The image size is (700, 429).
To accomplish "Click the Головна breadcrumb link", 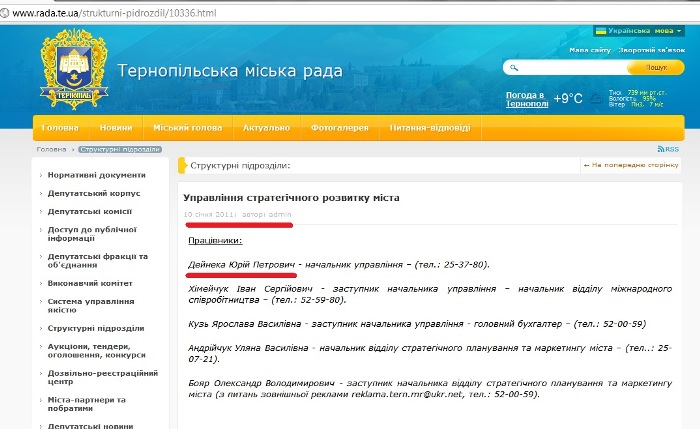I will pyautogui.click(x=51, y=150).
